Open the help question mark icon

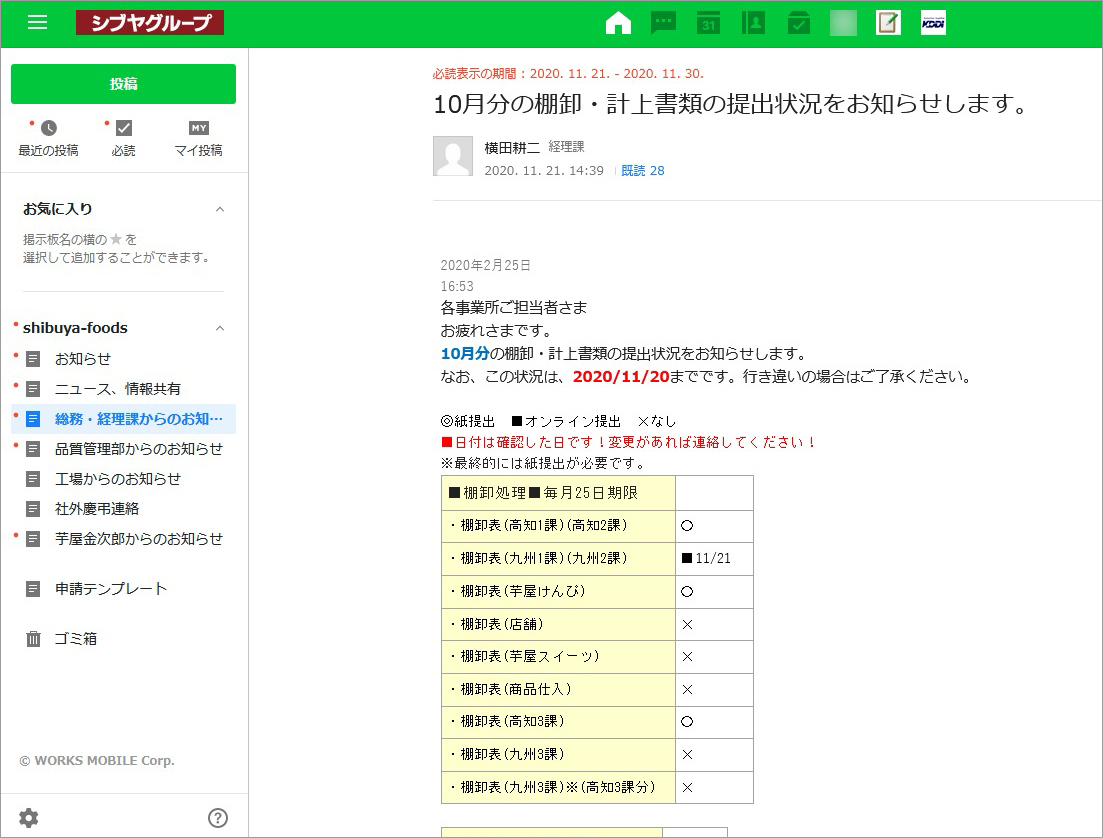pyautogui.click(x=218, y=818)
